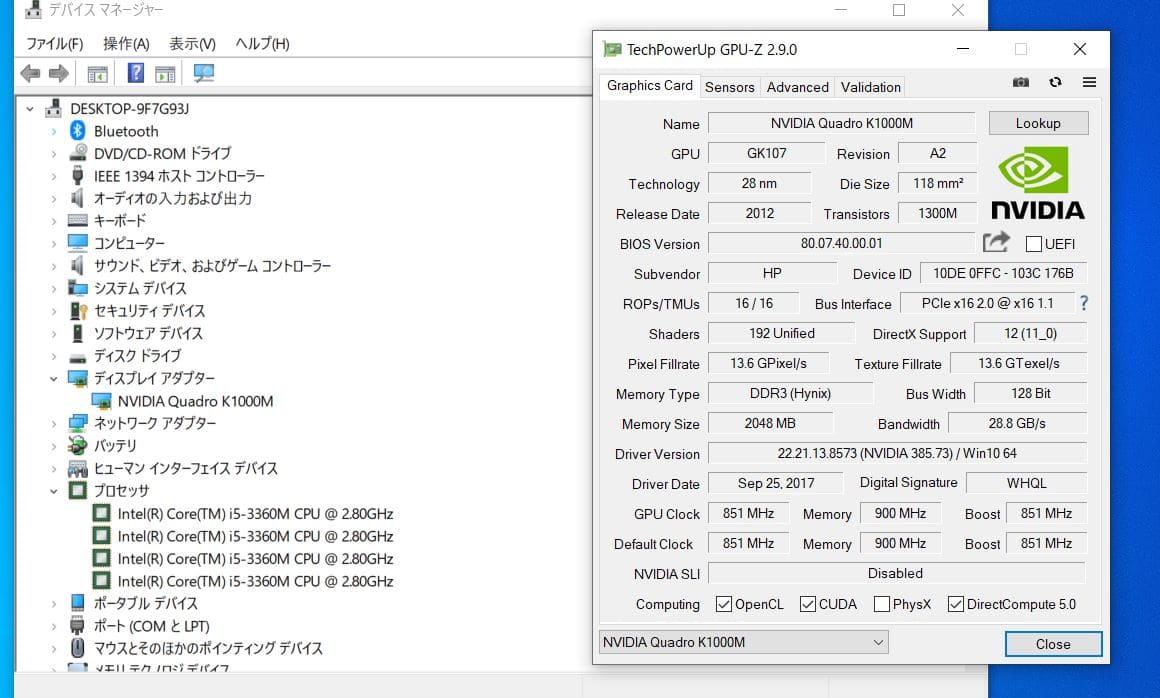Switch to the Advanced tab
This screenshot has width=1160, height=698.
(x=798, y=87)
